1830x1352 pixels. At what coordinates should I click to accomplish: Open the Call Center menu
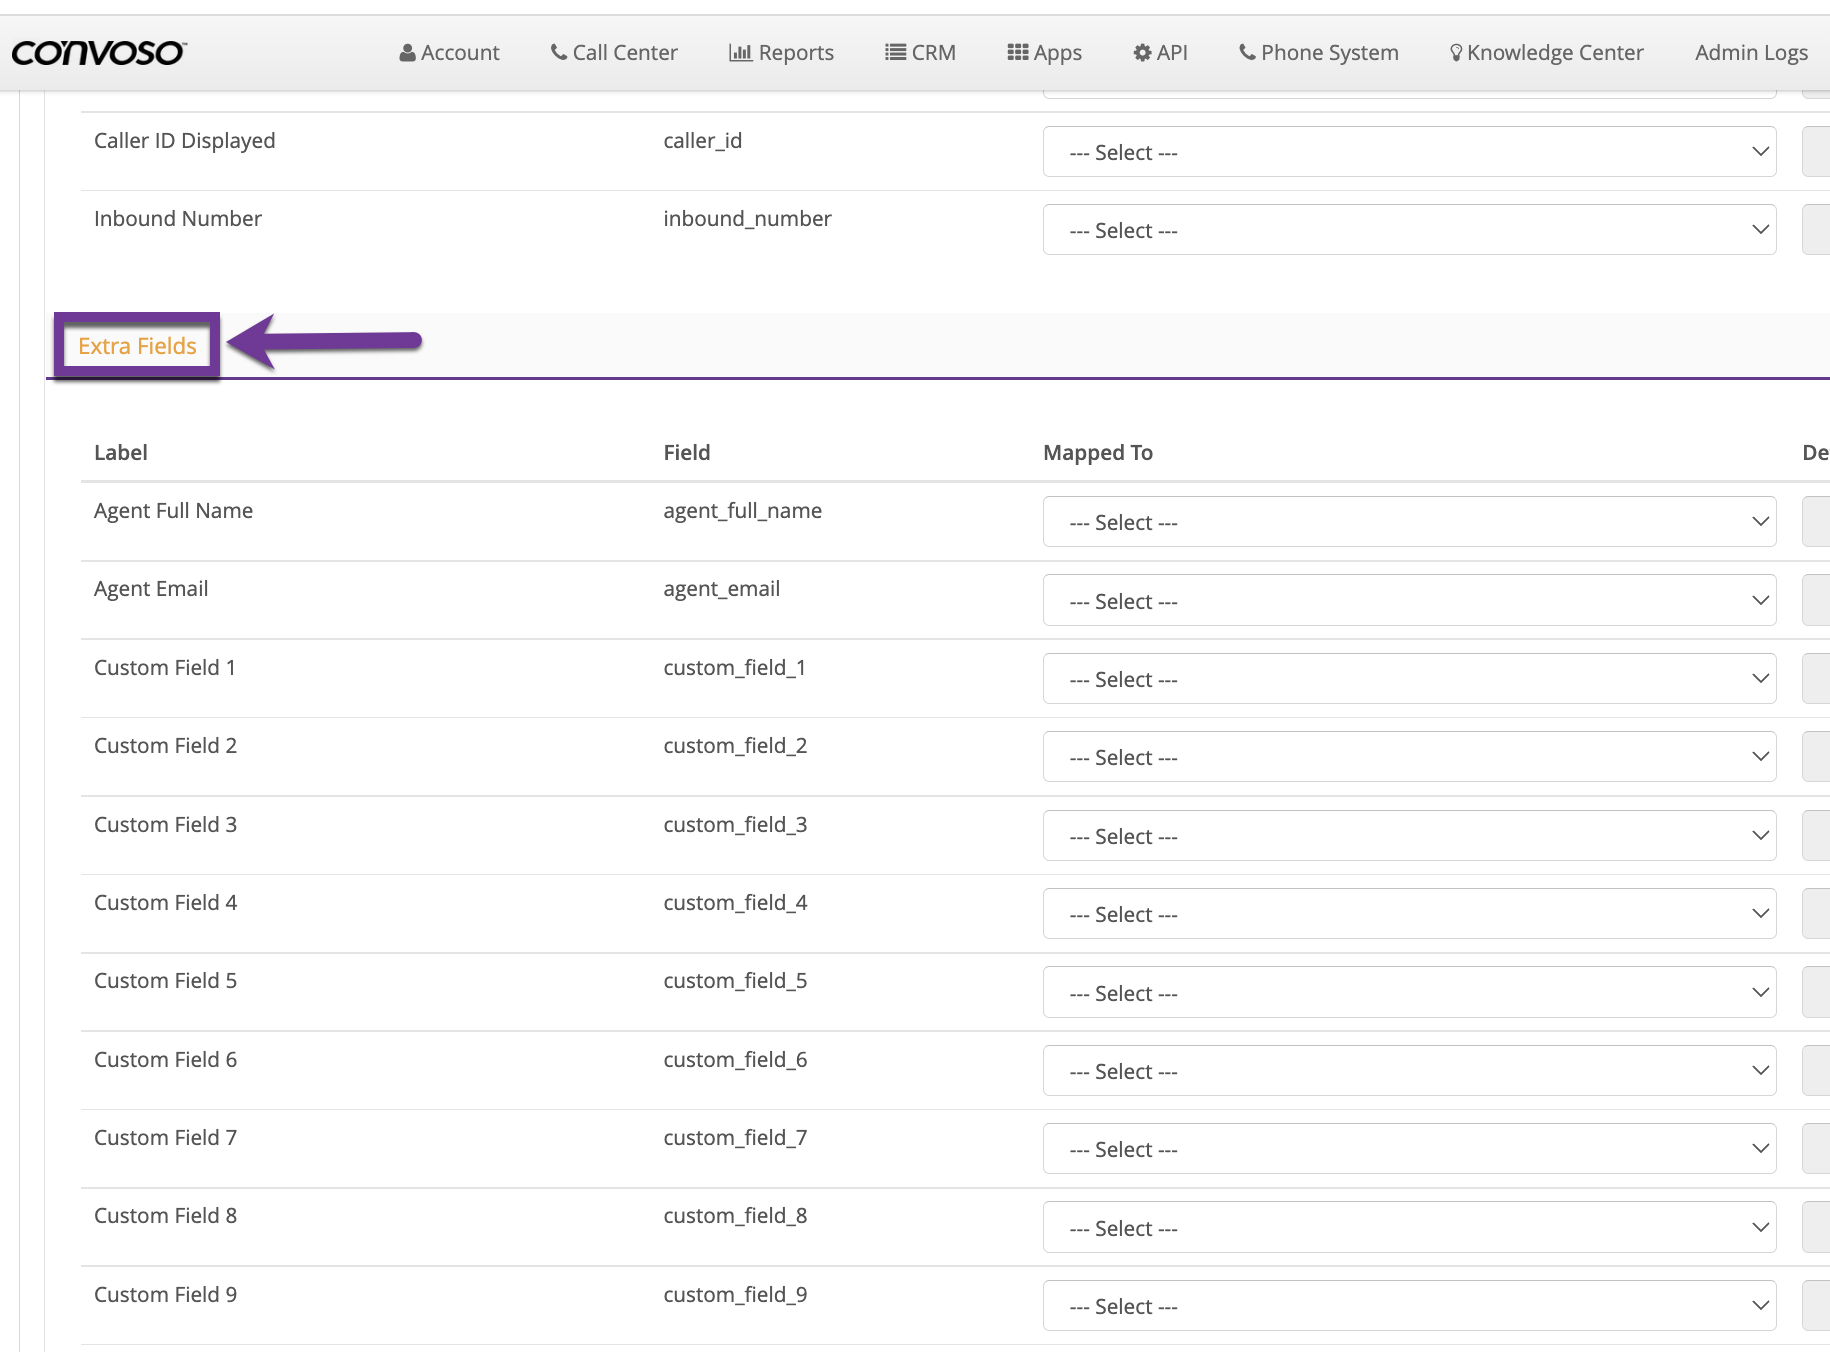point(614,53)
